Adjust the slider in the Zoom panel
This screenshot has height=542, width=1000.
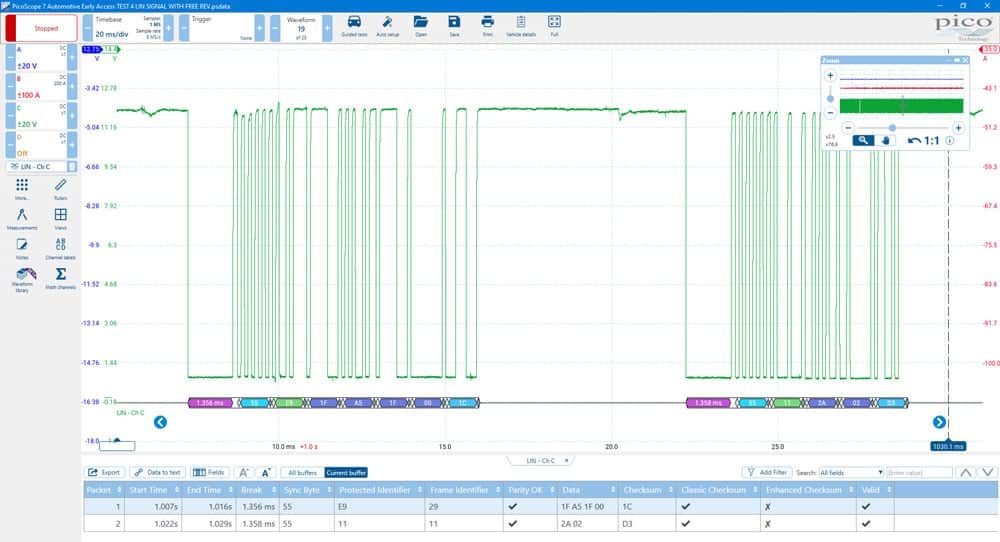[x=892, y=128]
